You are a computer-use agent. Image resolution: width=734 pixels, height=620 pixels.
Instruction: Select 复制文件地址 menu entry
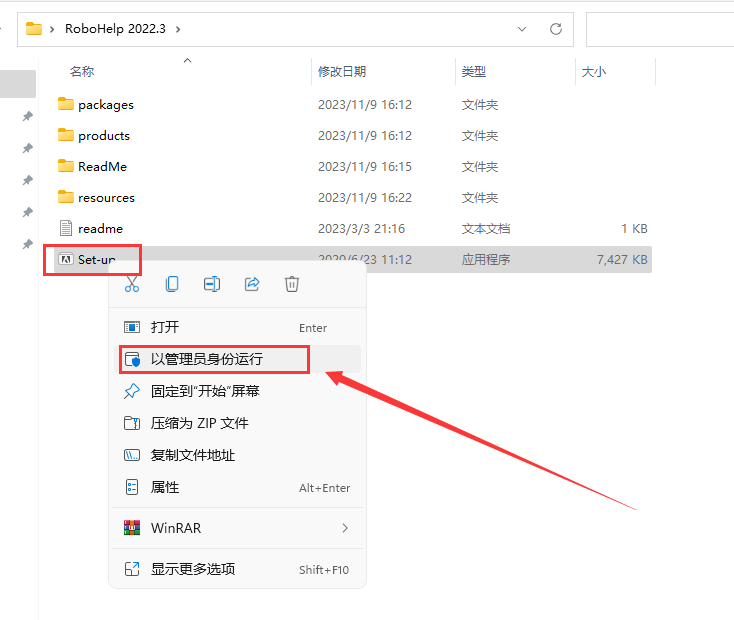[237, 455]
